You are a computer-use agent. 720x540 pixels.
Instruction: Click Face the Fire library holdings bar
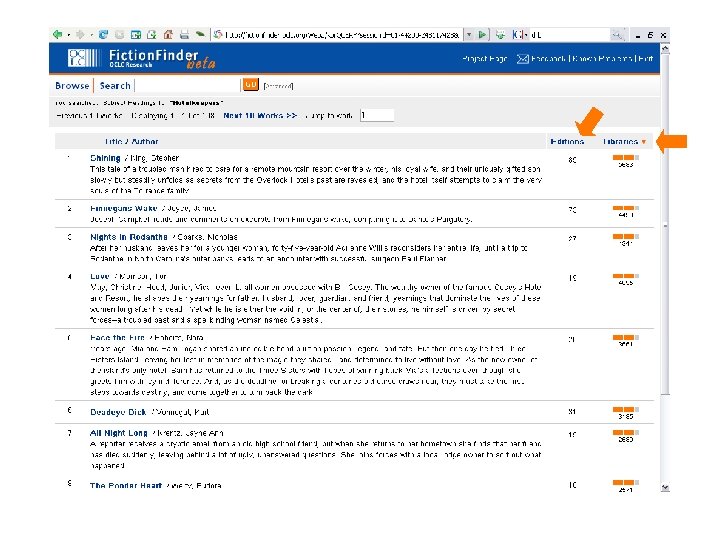click(625, 338)
